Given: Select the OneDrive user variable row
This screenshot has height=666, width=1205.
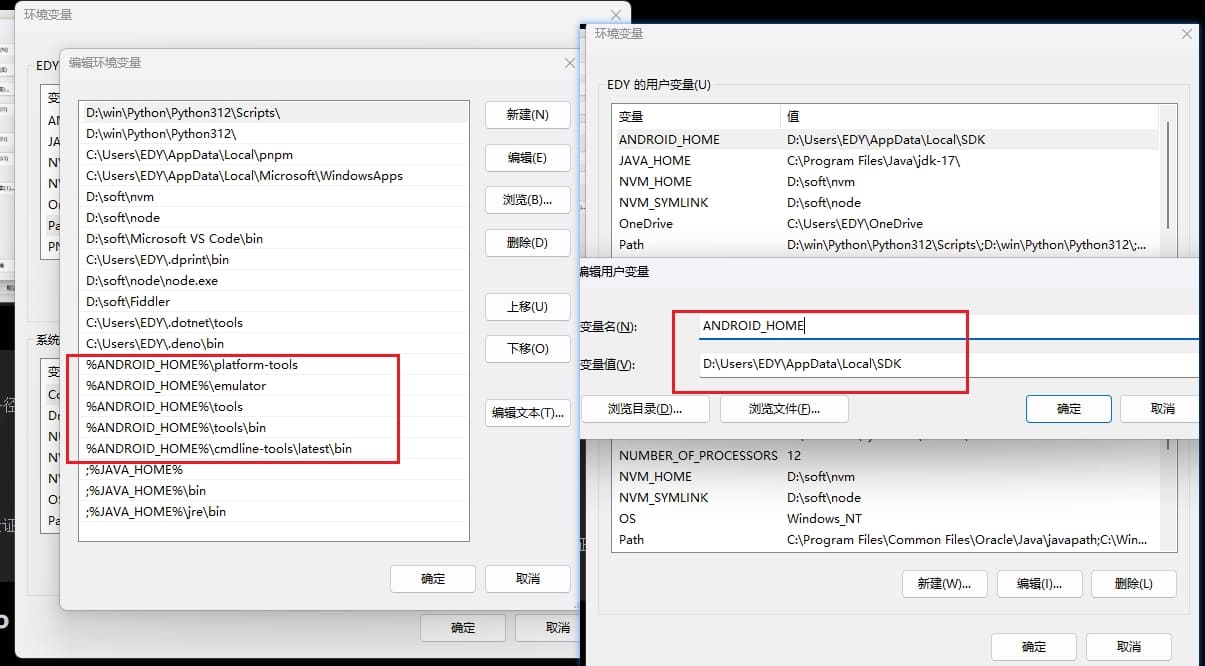Looking at the screenshot, I should [886, 224].
